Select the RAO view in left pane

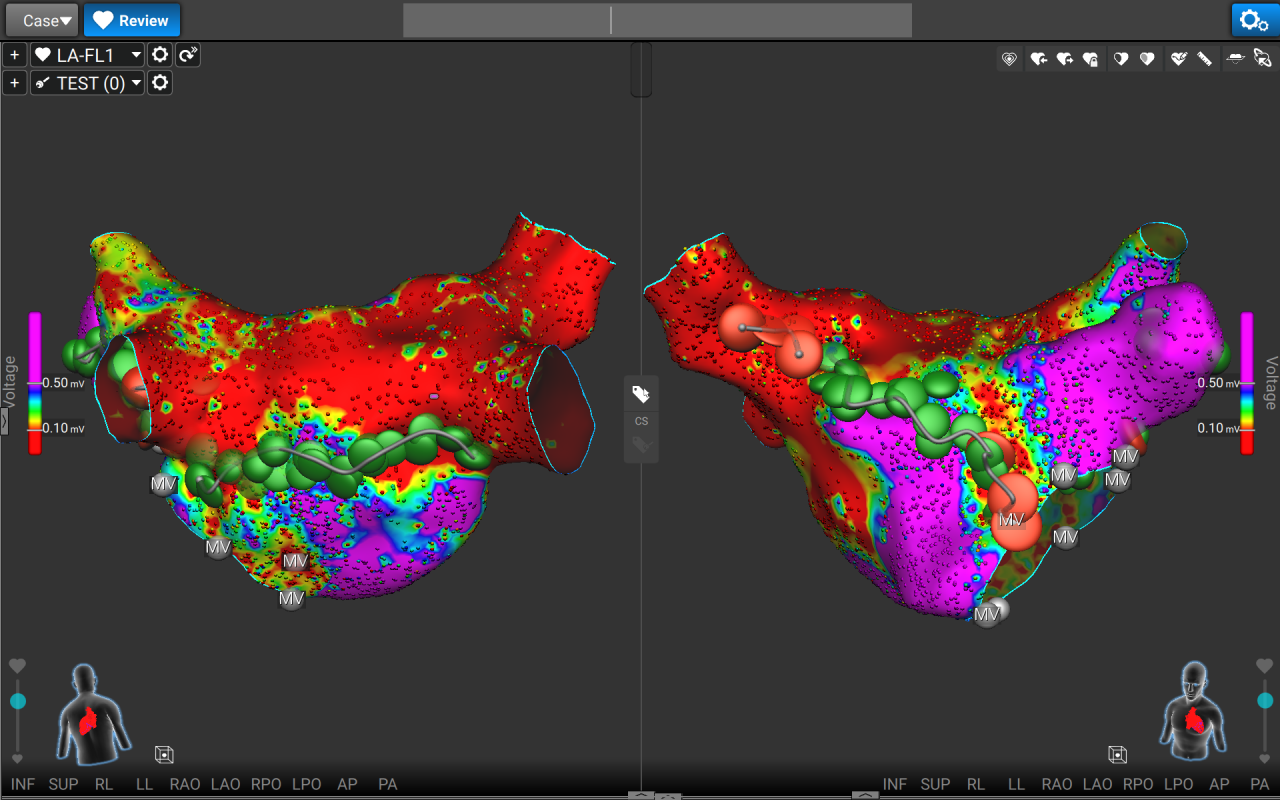(185, 784)
